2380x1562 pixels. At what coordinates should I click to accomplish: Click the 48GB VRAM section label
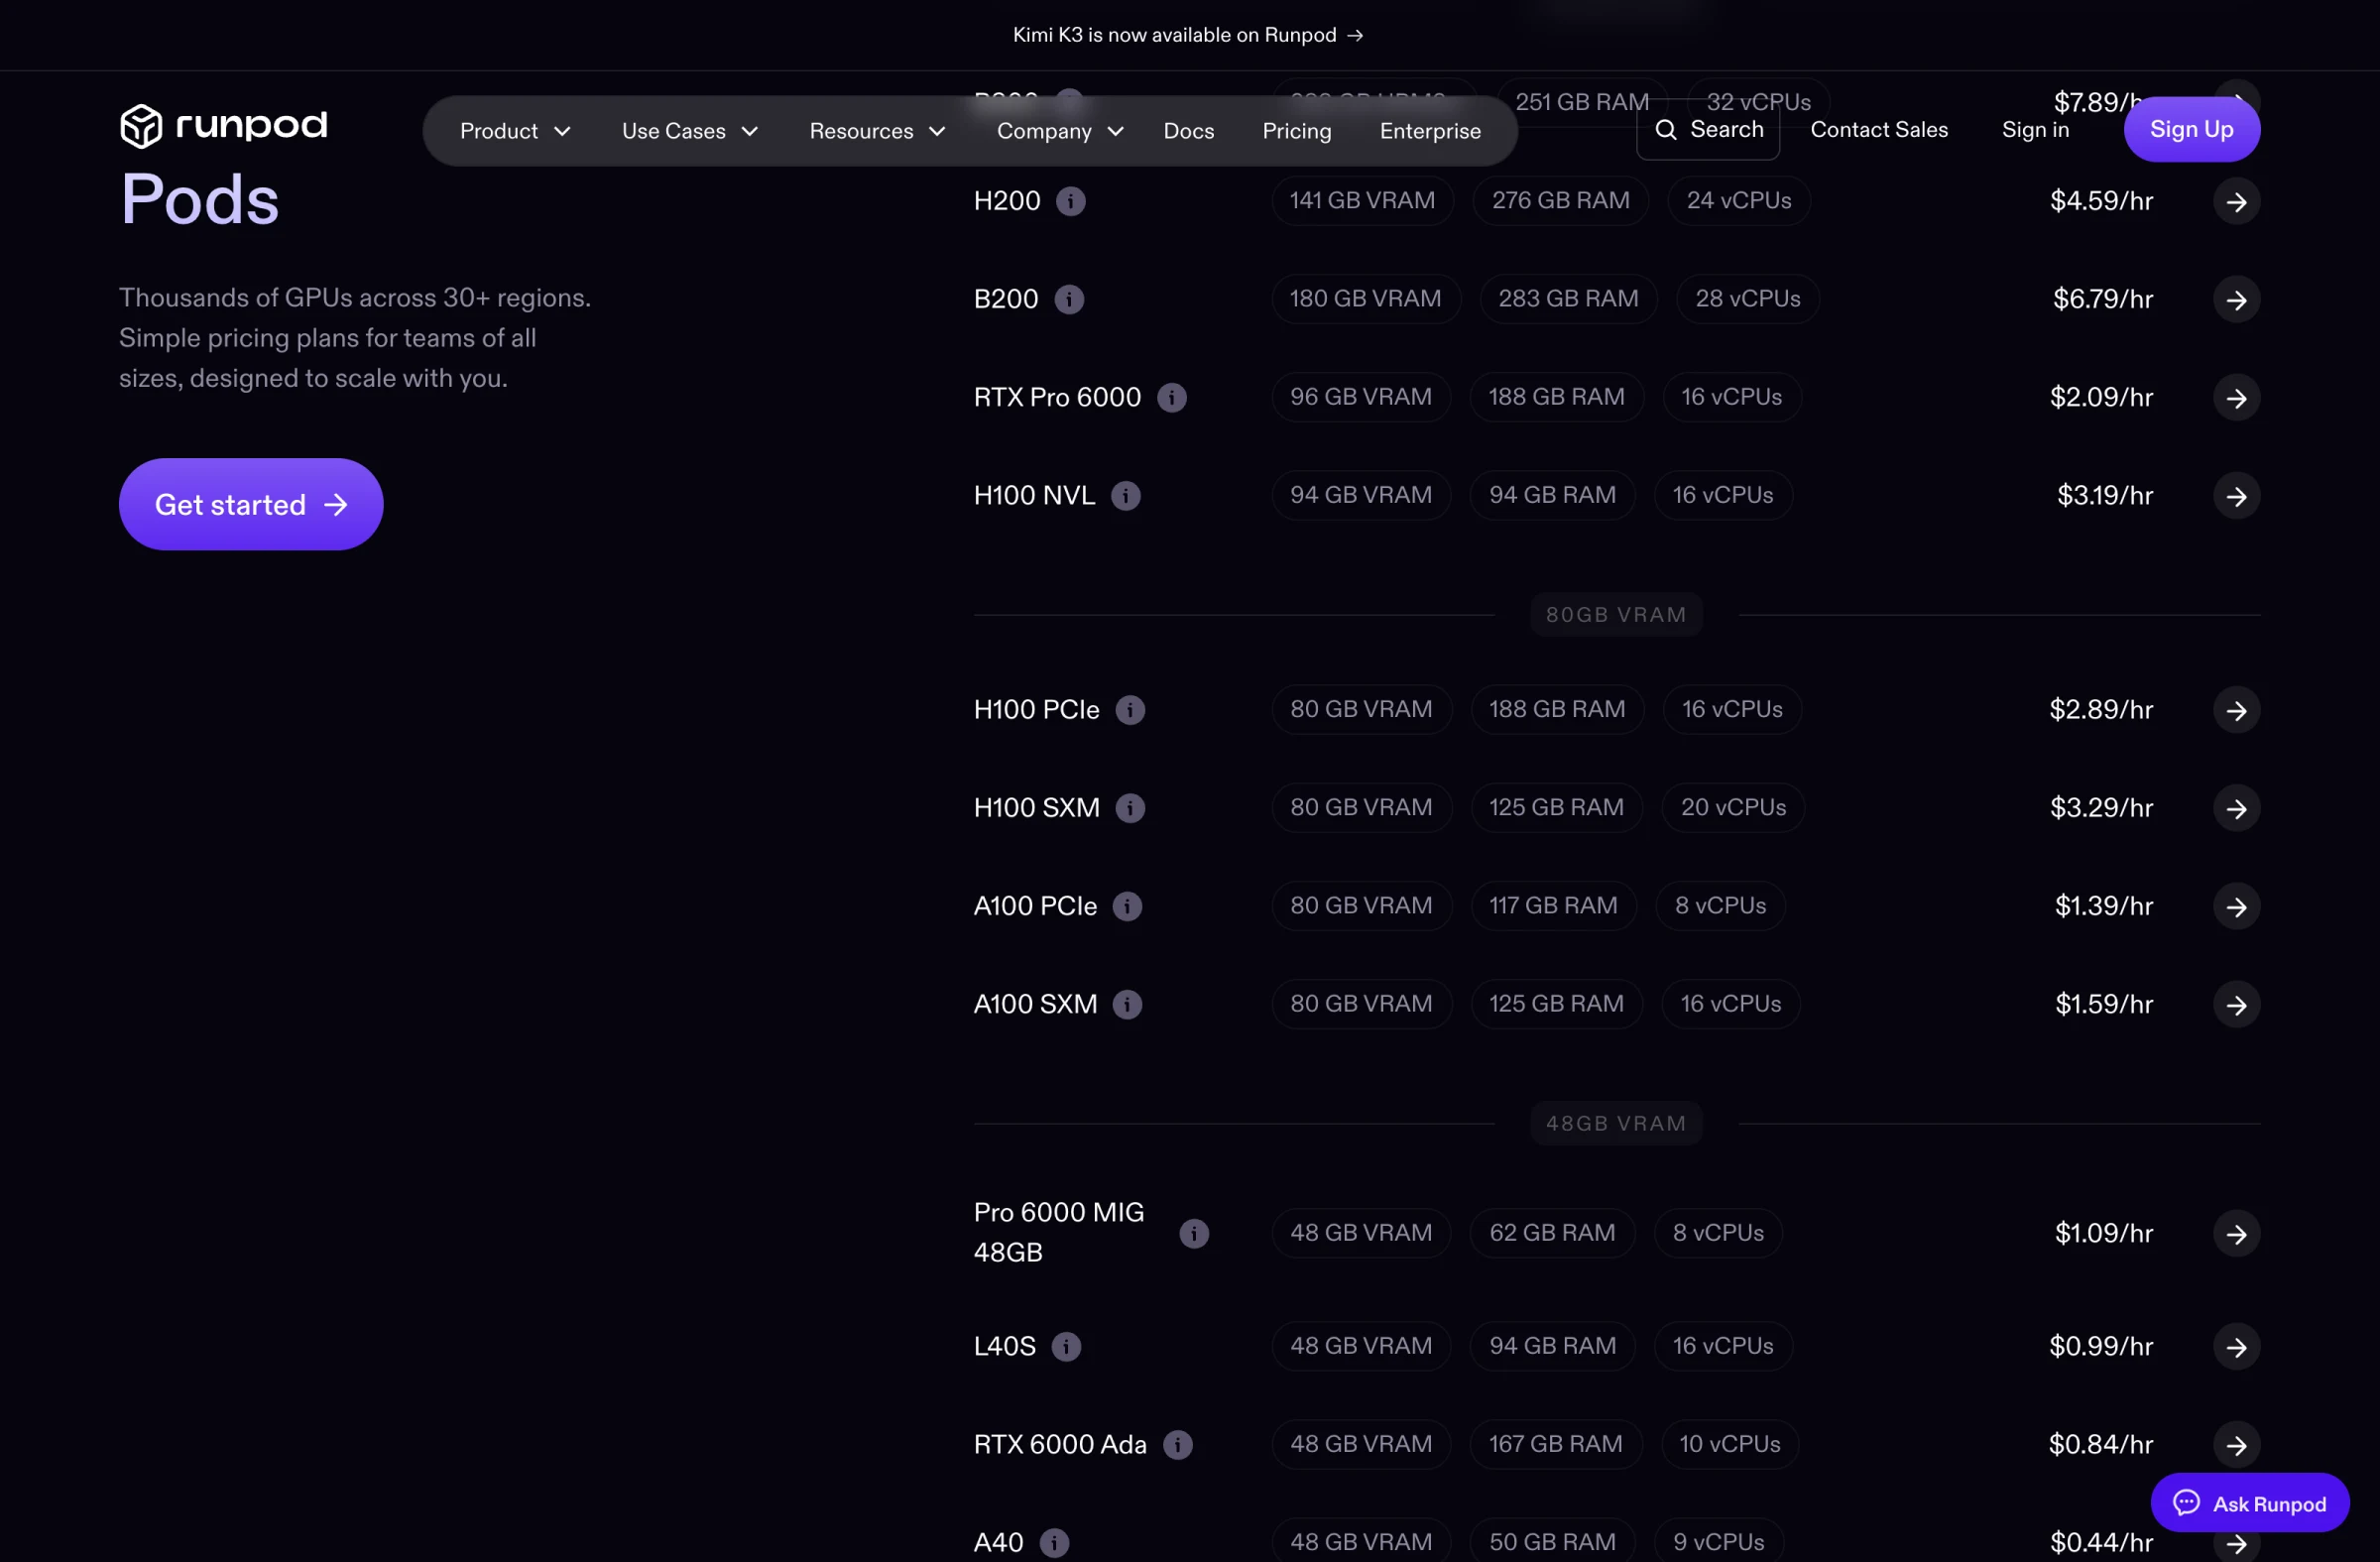[x=1615, y=1124]
